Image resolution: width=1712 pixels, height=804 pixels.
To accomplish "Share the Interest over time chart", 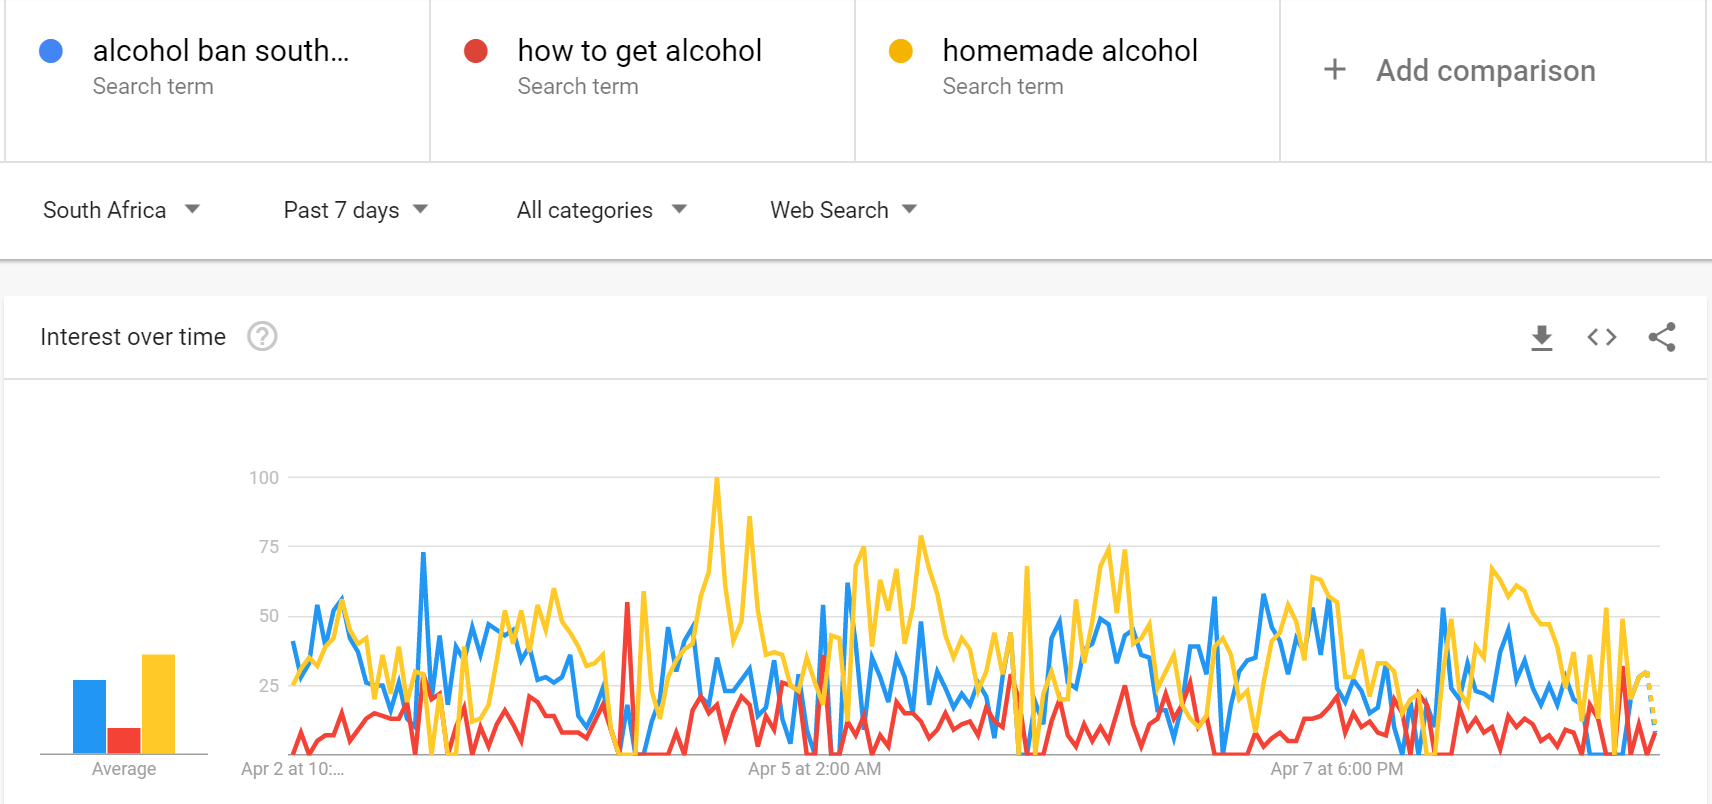I will pos(1662,337).
